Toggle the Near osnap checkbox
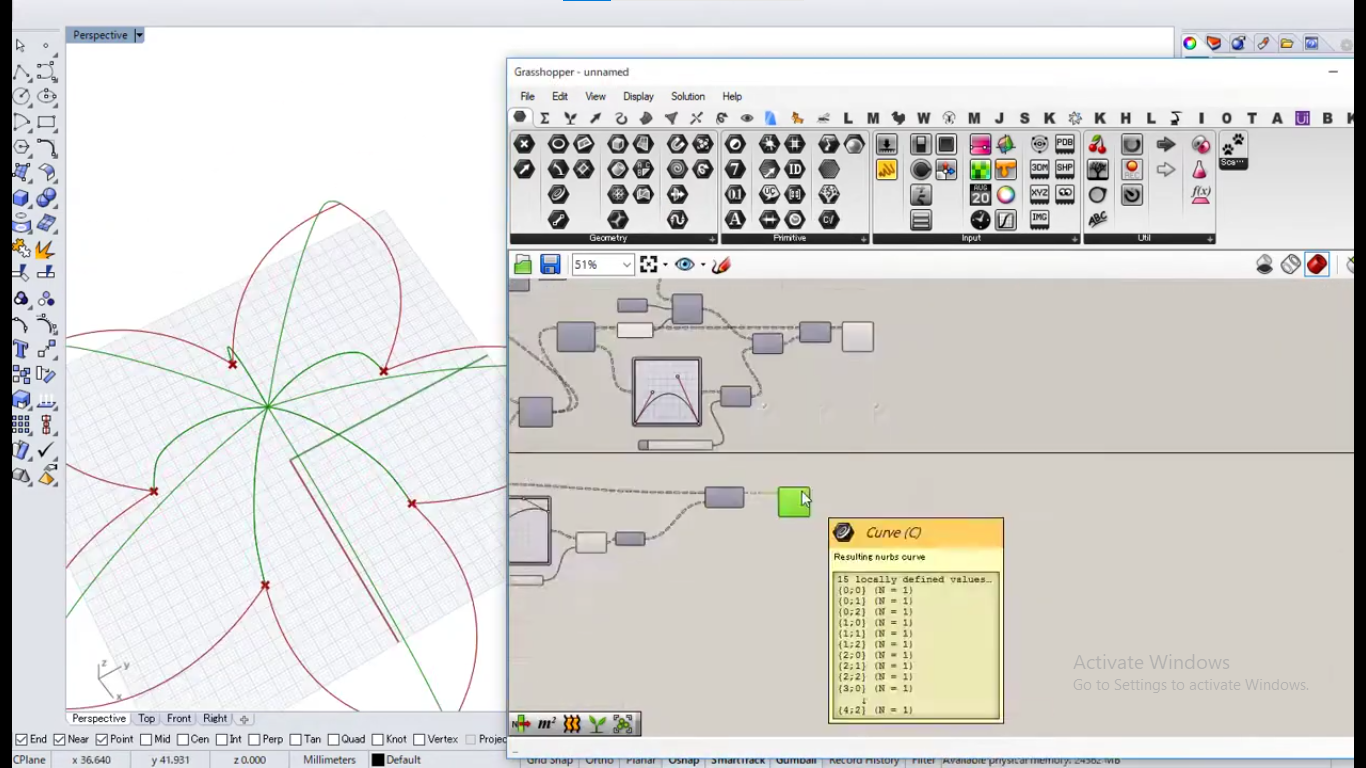1366x768 pixels. tap(59, 739)
